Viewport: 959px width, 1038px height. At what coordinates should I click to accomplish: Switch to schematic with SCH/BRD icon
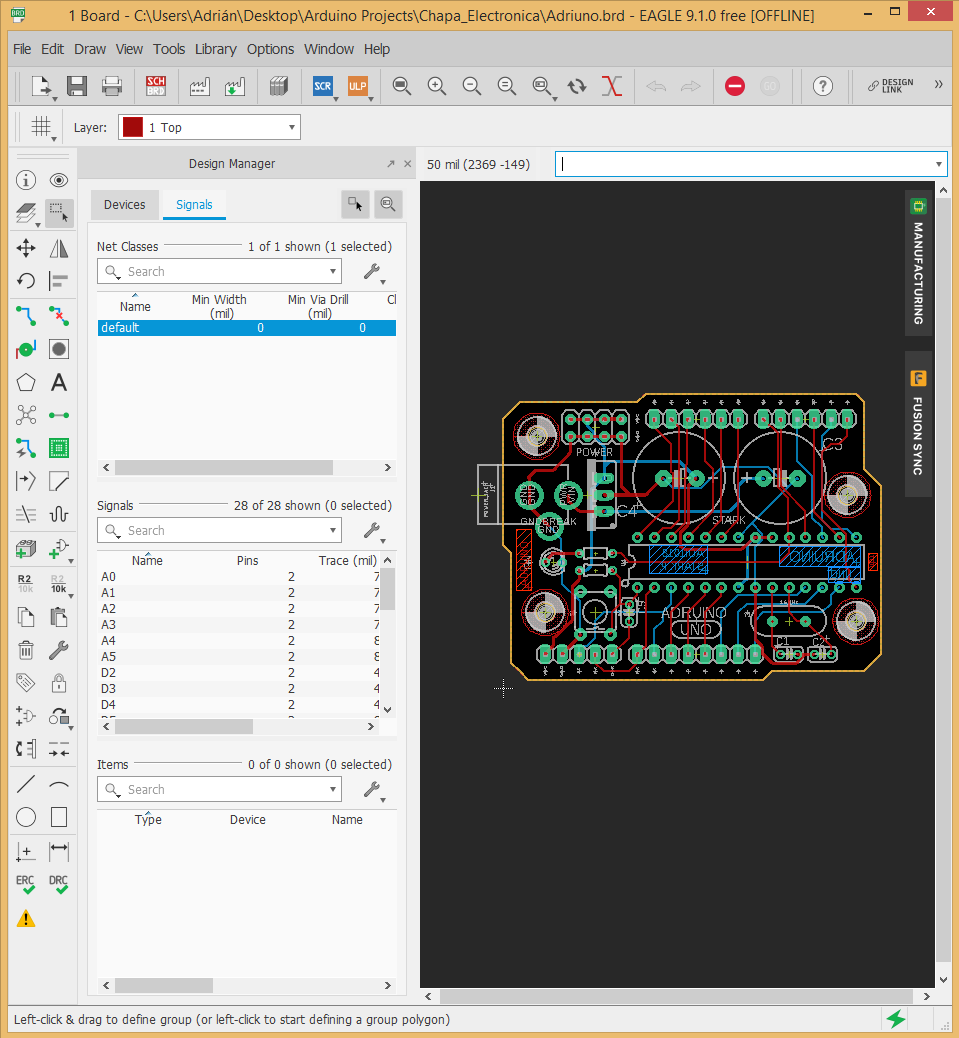156,86
